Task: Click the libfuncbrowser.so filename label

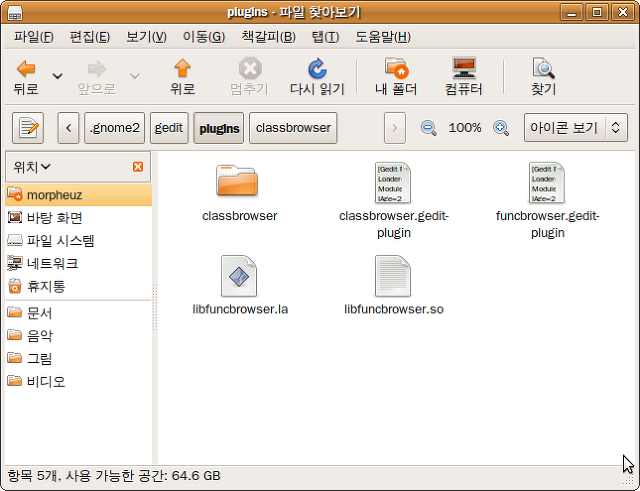Action: point(394,309)
